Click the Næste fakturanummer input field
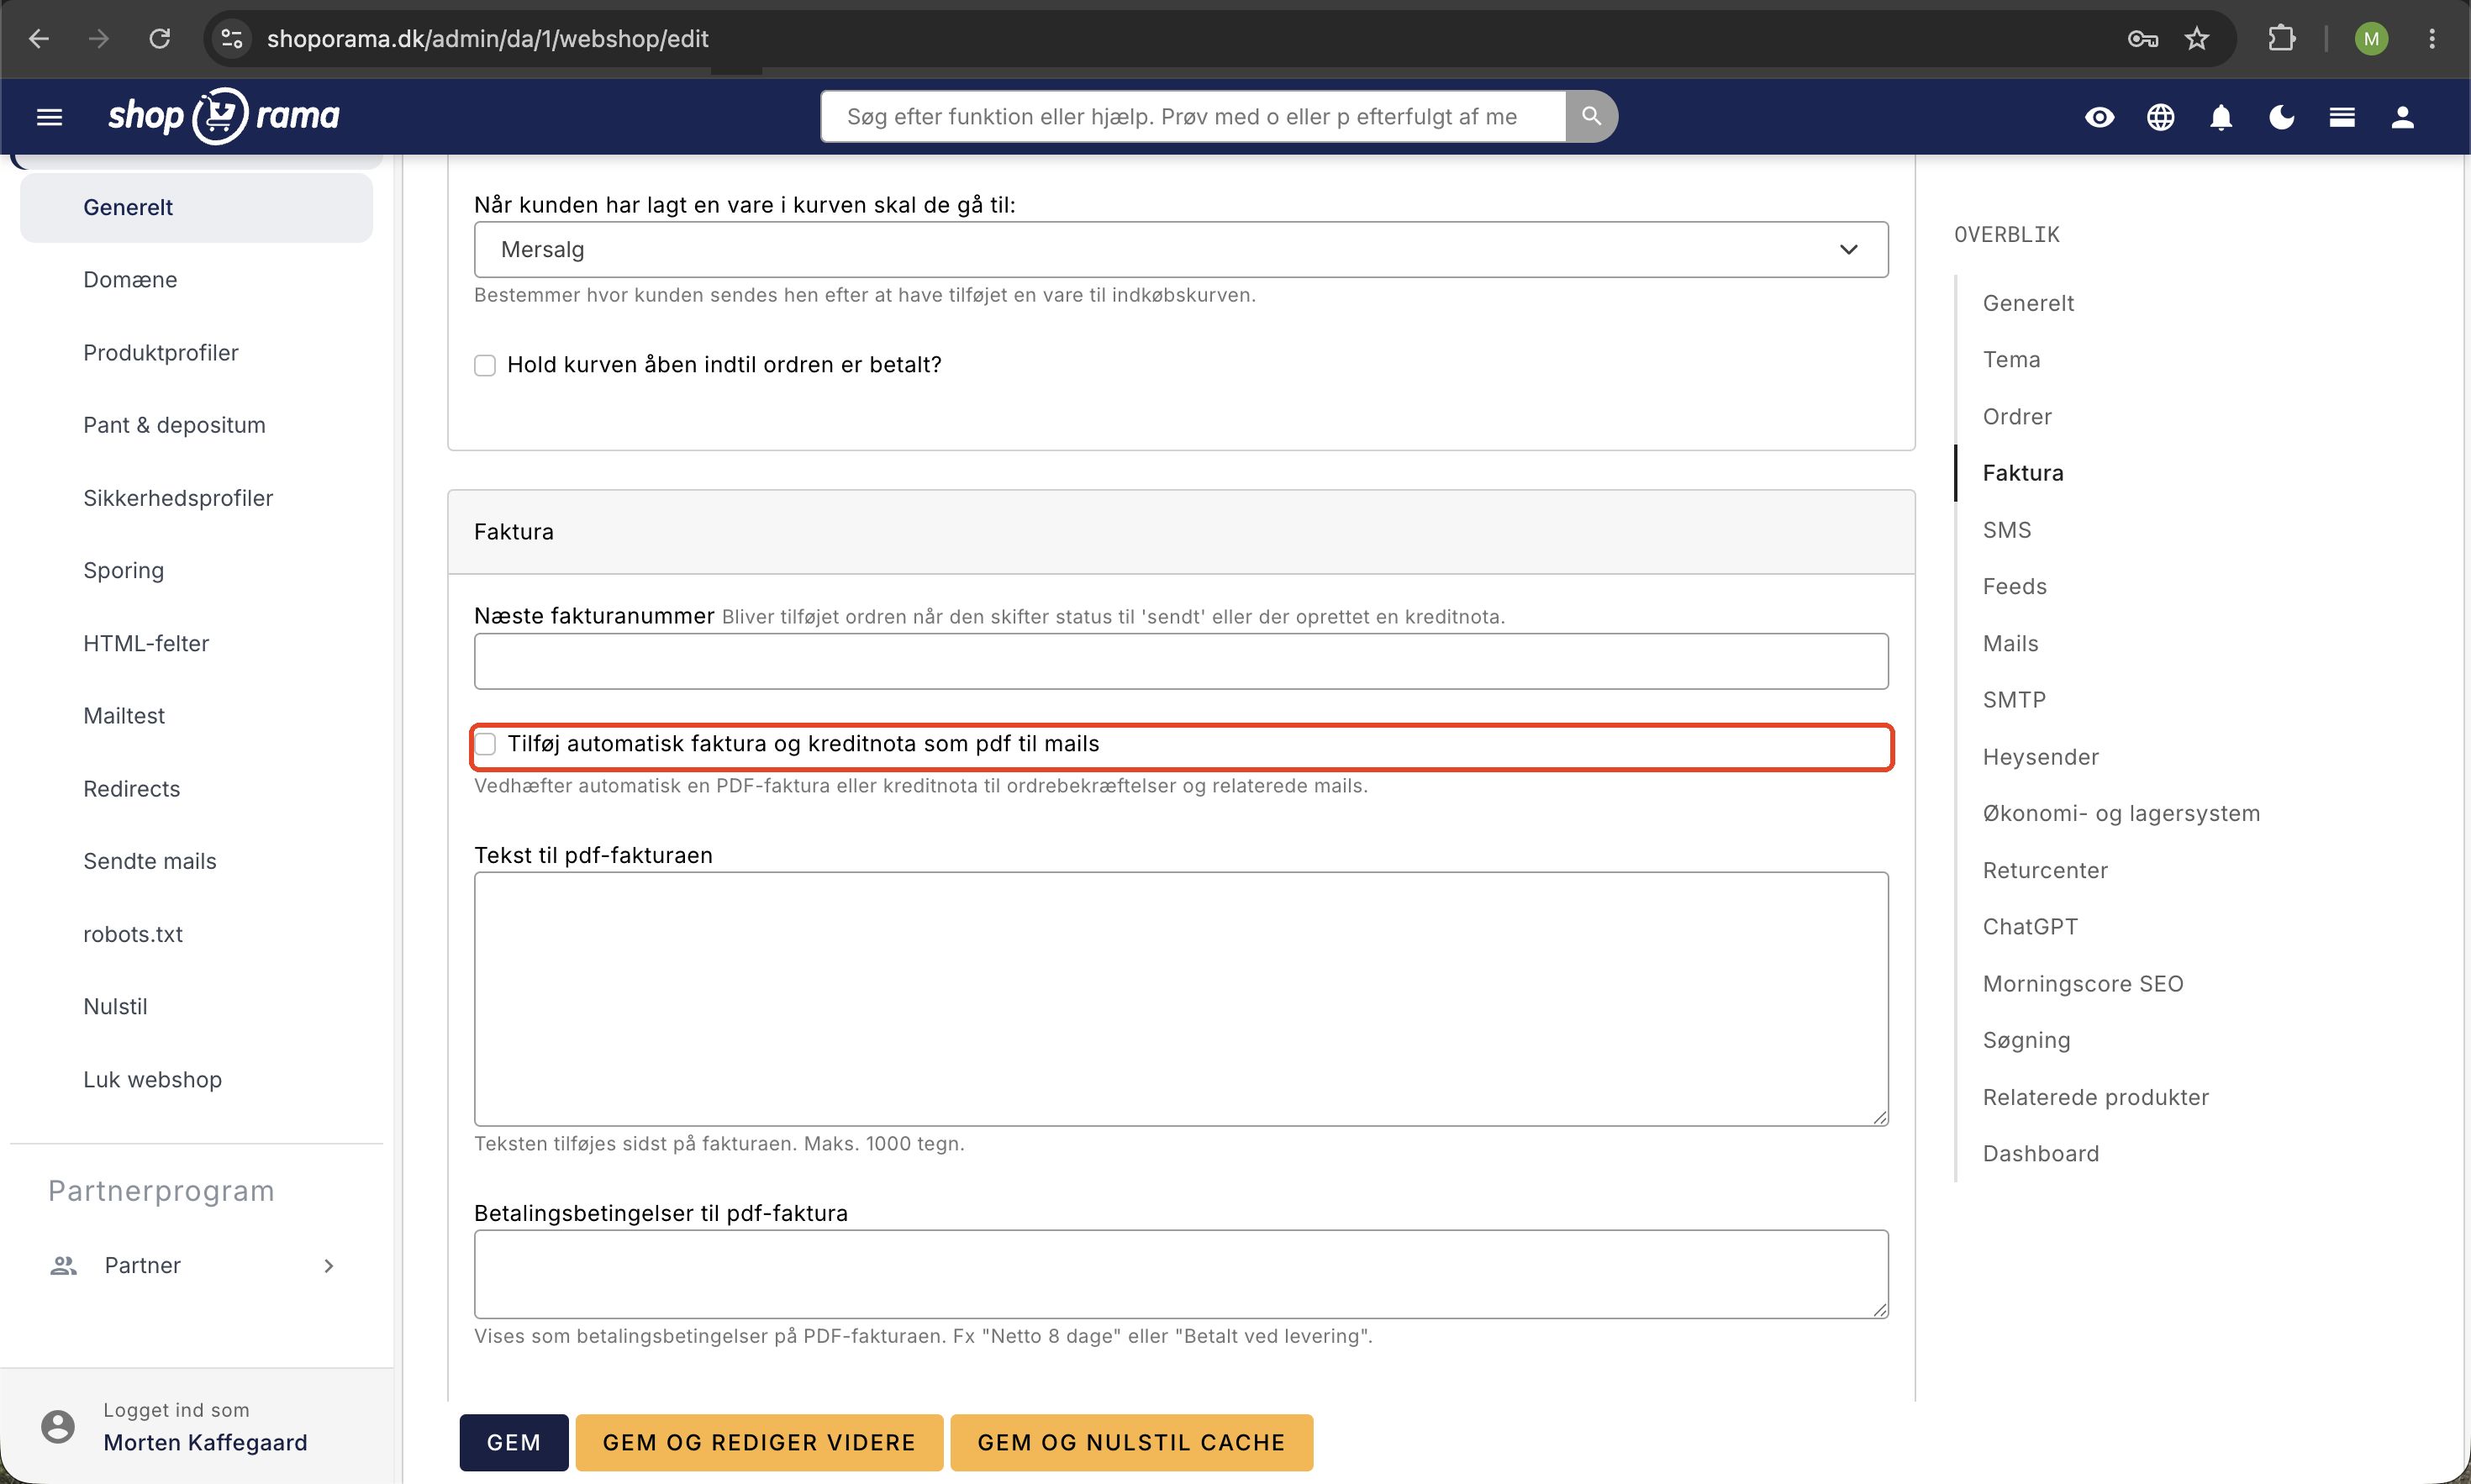This screenshot has height=1484, width=2471. point(1181,661)
